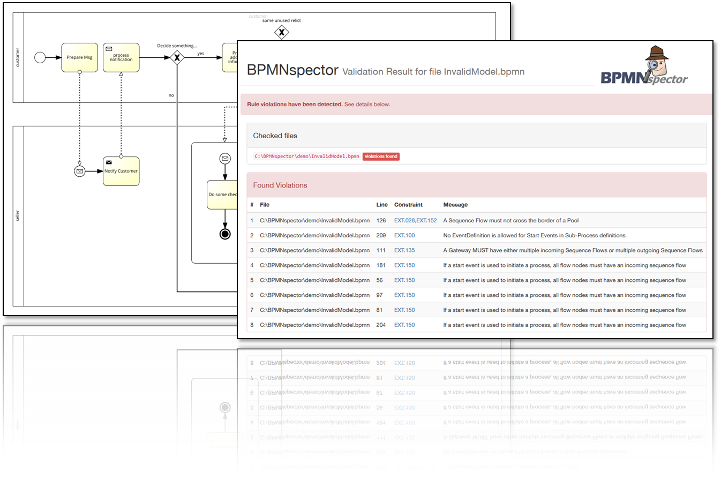Click line number 126 in row 1
721x492 pixels.
[381, 220]
